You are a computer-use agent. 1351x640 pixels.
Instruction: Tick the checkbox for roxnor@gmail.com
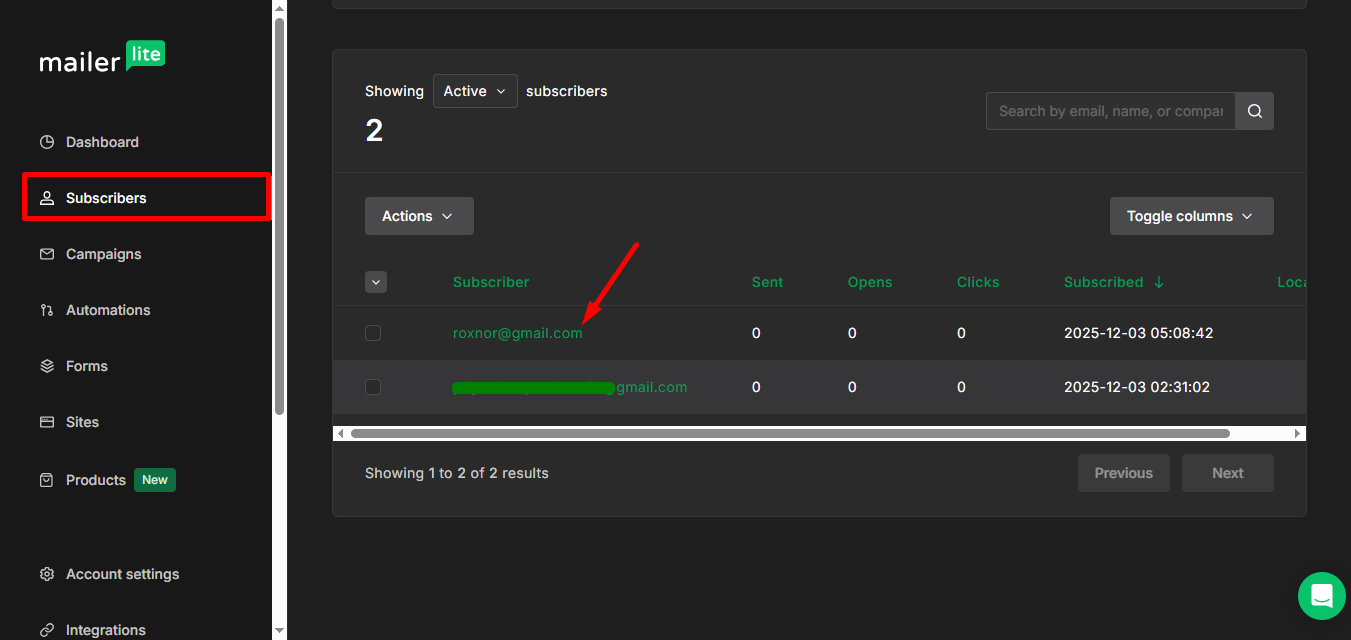click(373, 333)
